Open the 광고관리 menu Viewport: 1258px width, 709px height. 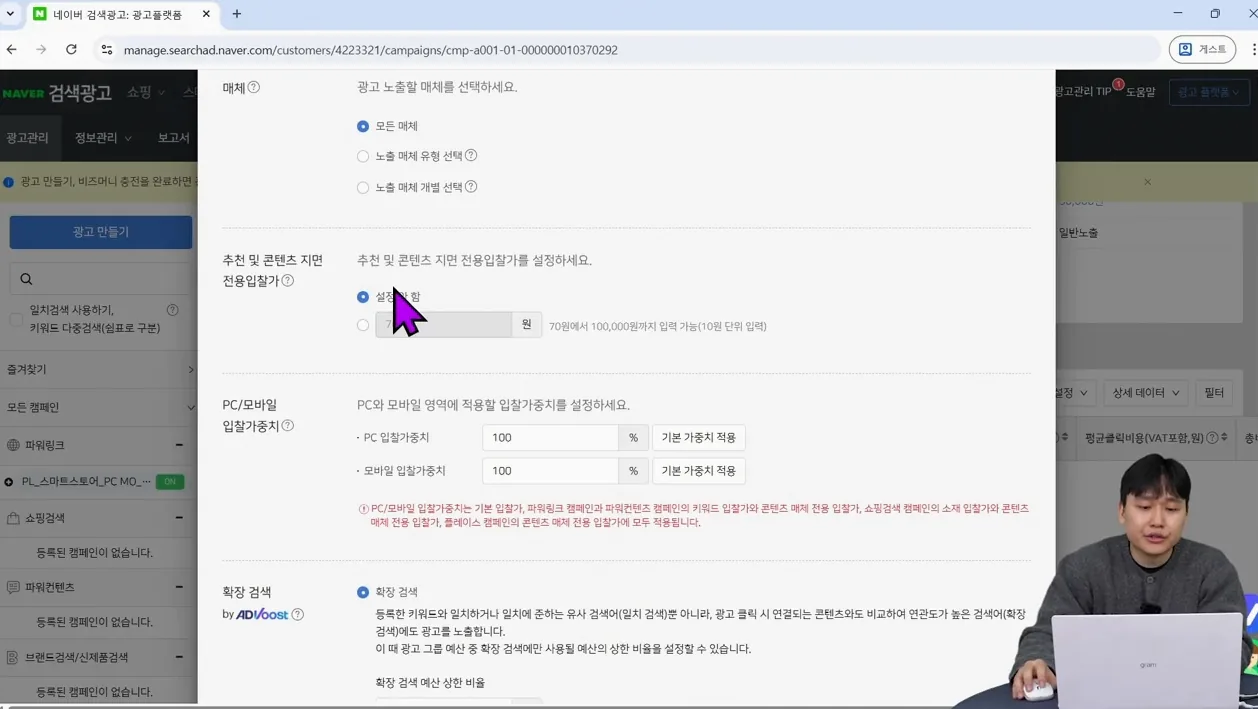(27, 138)
